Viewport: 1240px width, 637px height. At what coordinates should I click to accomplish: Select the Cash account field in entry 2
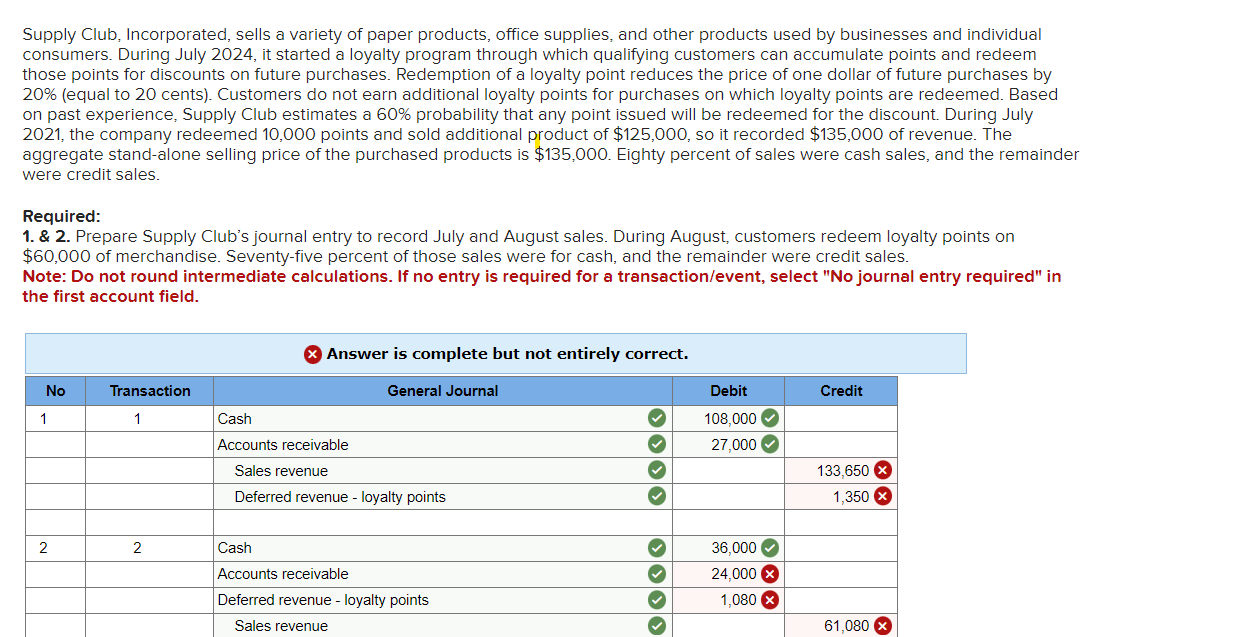click(x=442, y=547)
